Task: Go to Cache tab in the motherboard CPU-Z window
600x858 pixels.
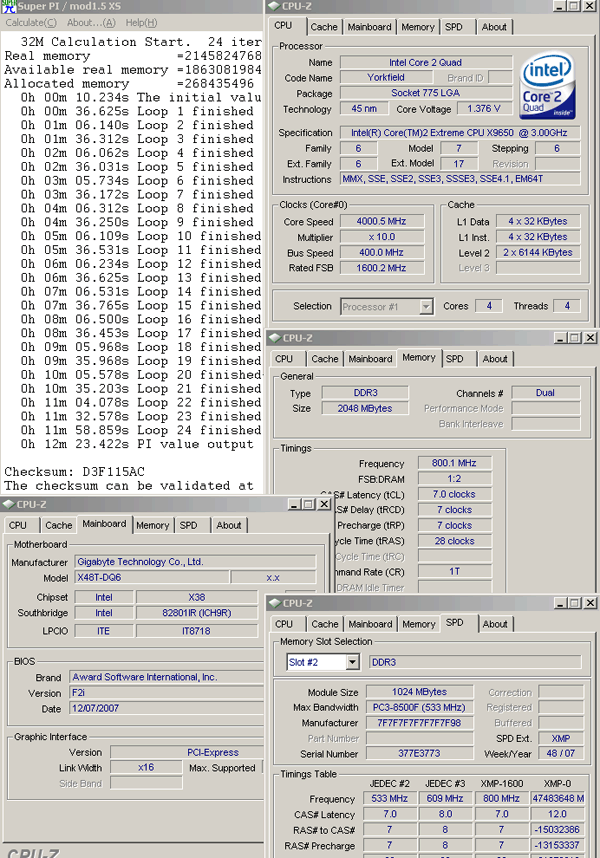Action: [x=59, y=525]
